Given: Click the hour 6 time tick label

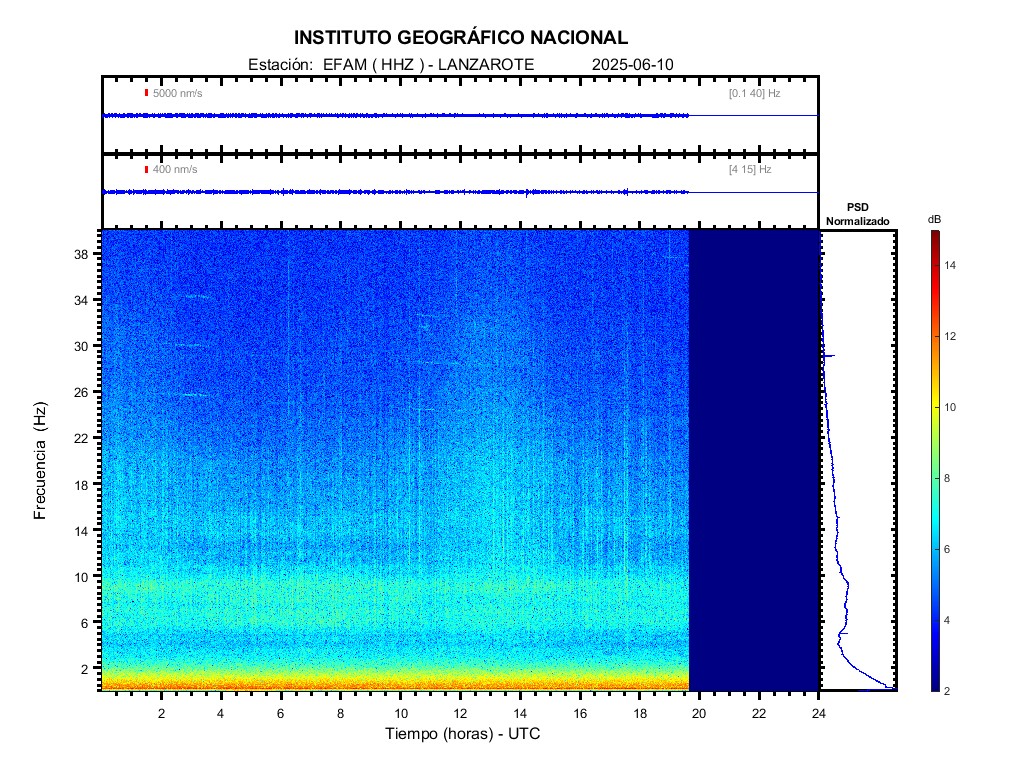Looking at the screenshot, I should pos(281,713).
